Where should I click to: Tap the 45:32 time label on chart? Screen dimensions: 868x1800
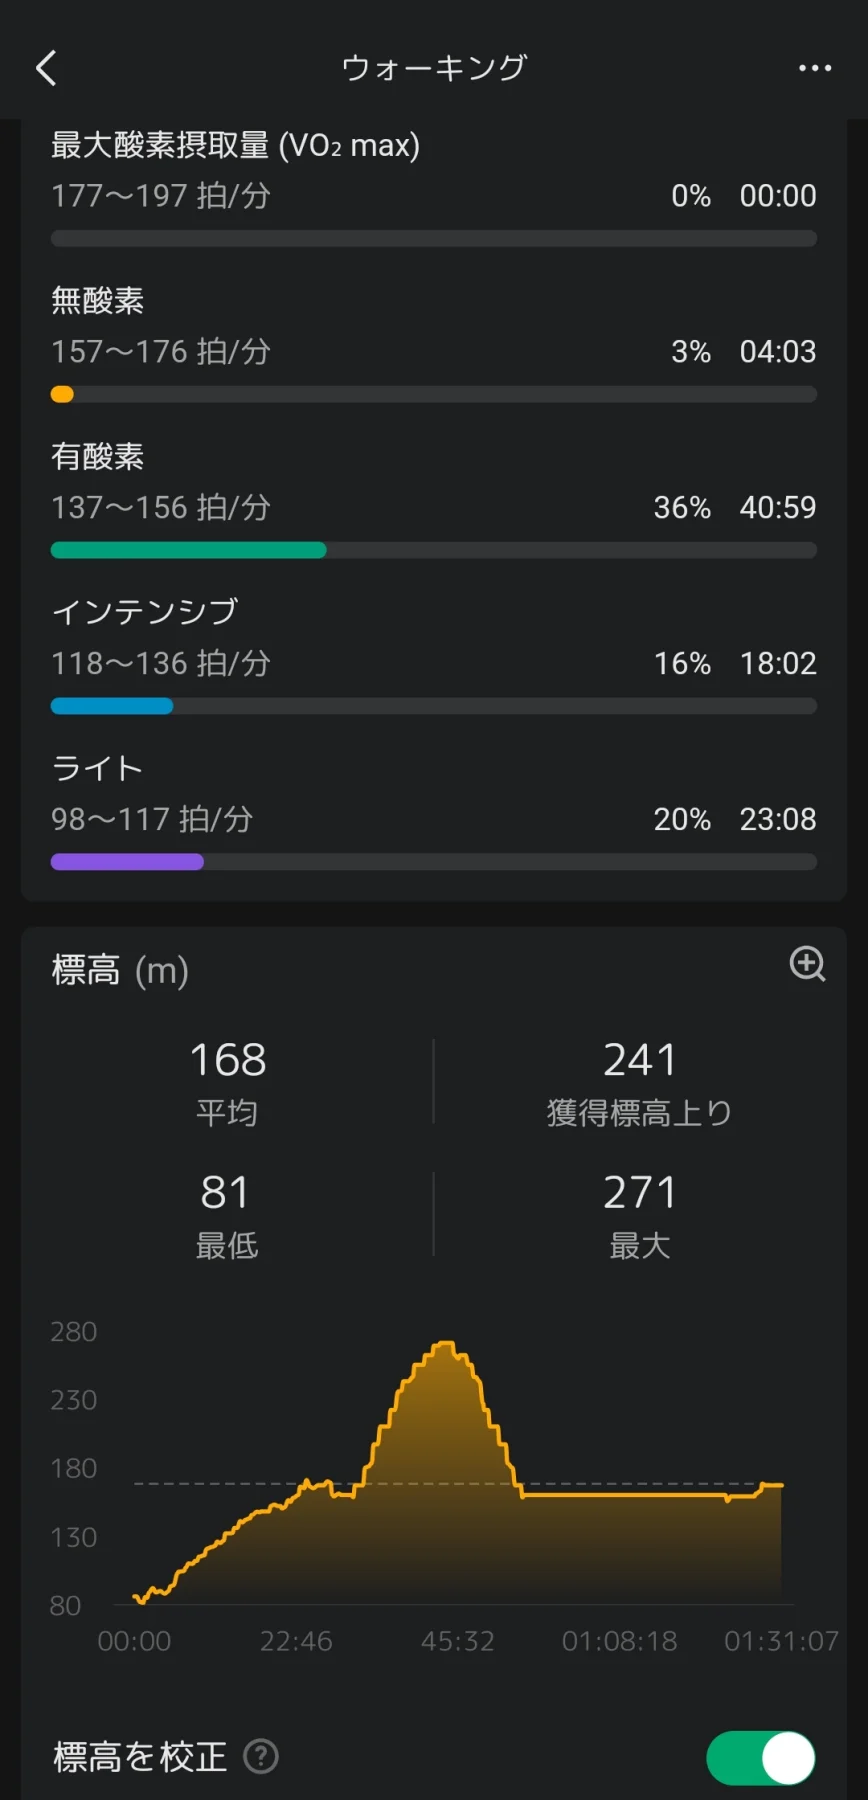(x=458, y=1641)
